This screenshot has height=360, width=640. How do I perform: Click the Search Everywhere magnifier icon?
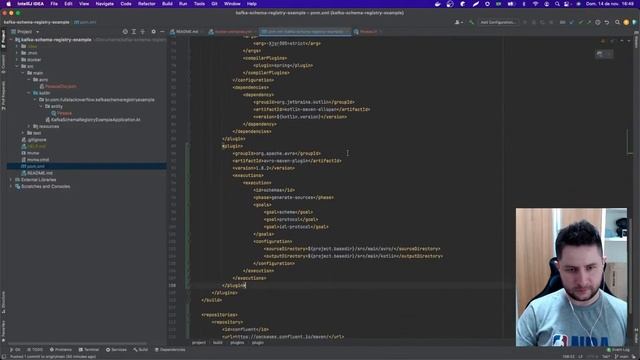point(617,22)
